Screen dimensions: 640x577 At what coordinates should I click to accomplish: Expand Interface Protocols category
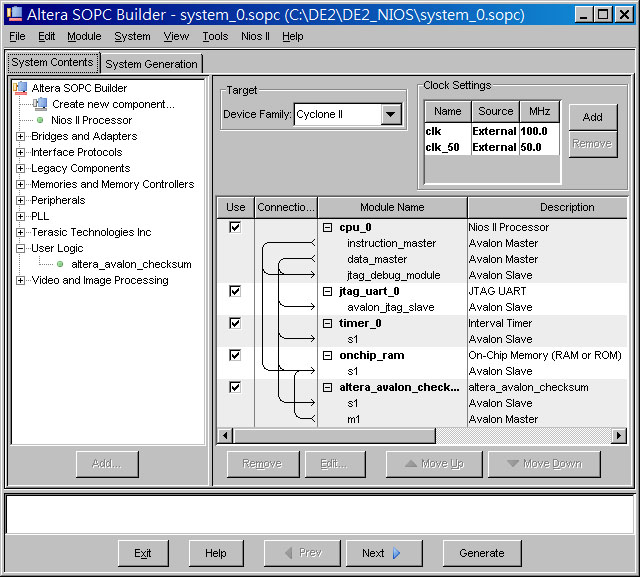(20, 152)
